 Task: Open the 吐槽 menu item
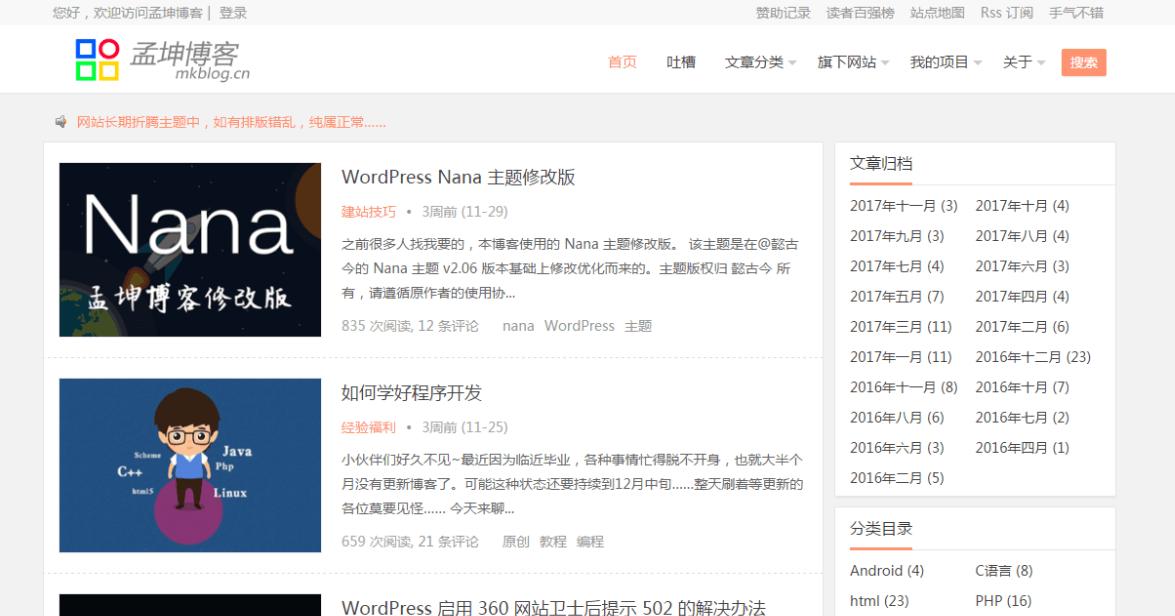point(681,62)
